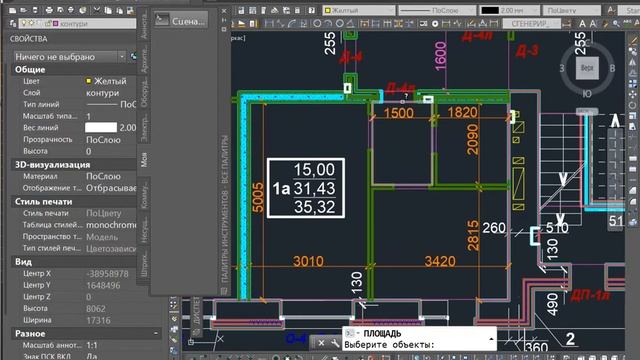Open the layer dropdown showing контури
This screenshot has width=640, height=360.
(78, 24)
